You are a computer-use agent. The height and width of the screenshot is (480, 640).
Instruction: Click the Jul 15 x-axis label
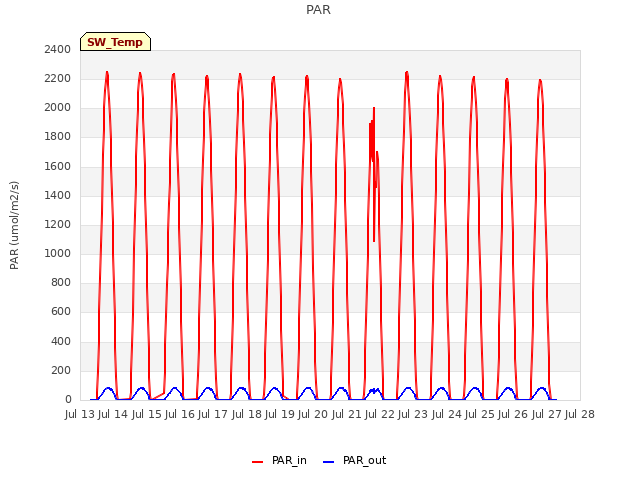147,414
